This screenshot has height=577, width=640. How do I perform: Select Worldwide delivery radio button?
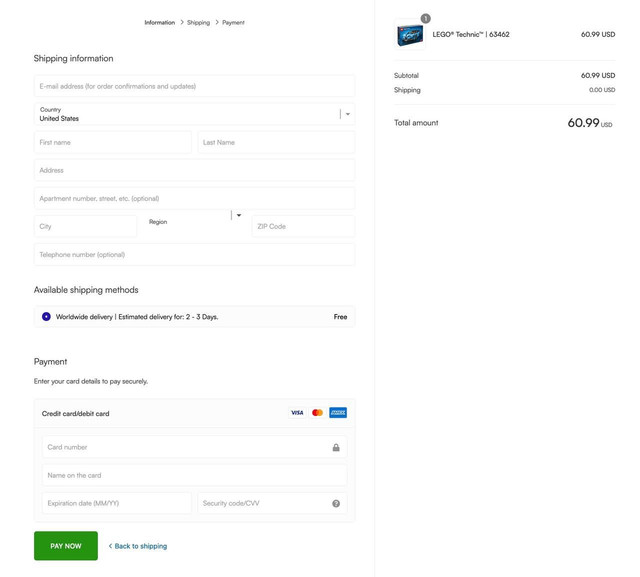[x=46, y=317]
